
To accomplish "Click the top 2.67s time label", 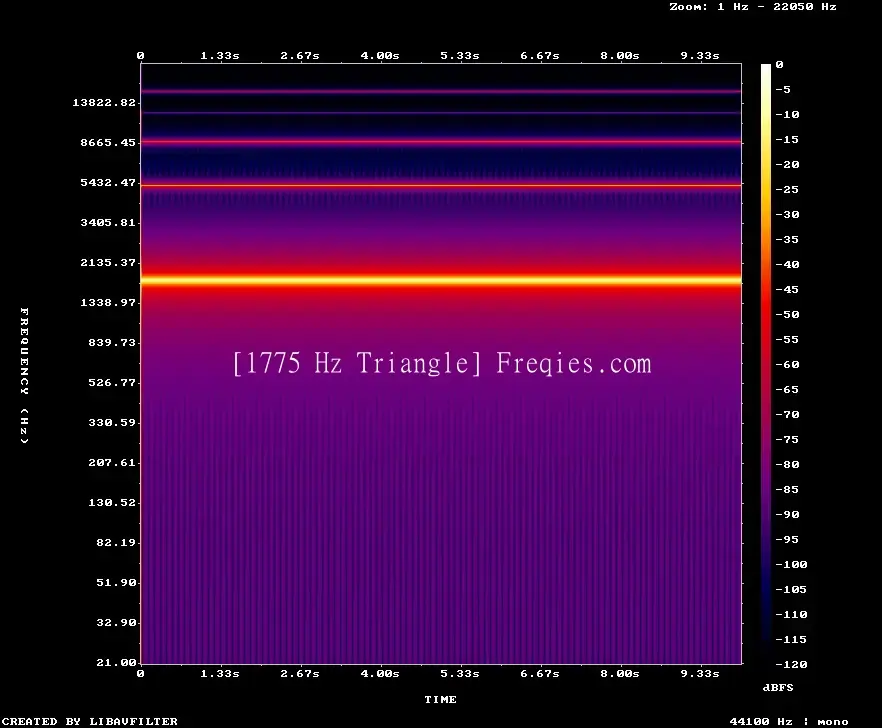I will 300,56.
